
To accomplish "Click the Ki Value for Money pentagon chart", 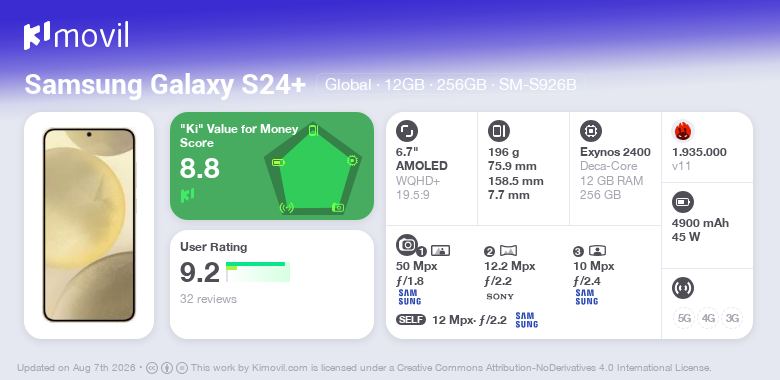I will [313, 169].
